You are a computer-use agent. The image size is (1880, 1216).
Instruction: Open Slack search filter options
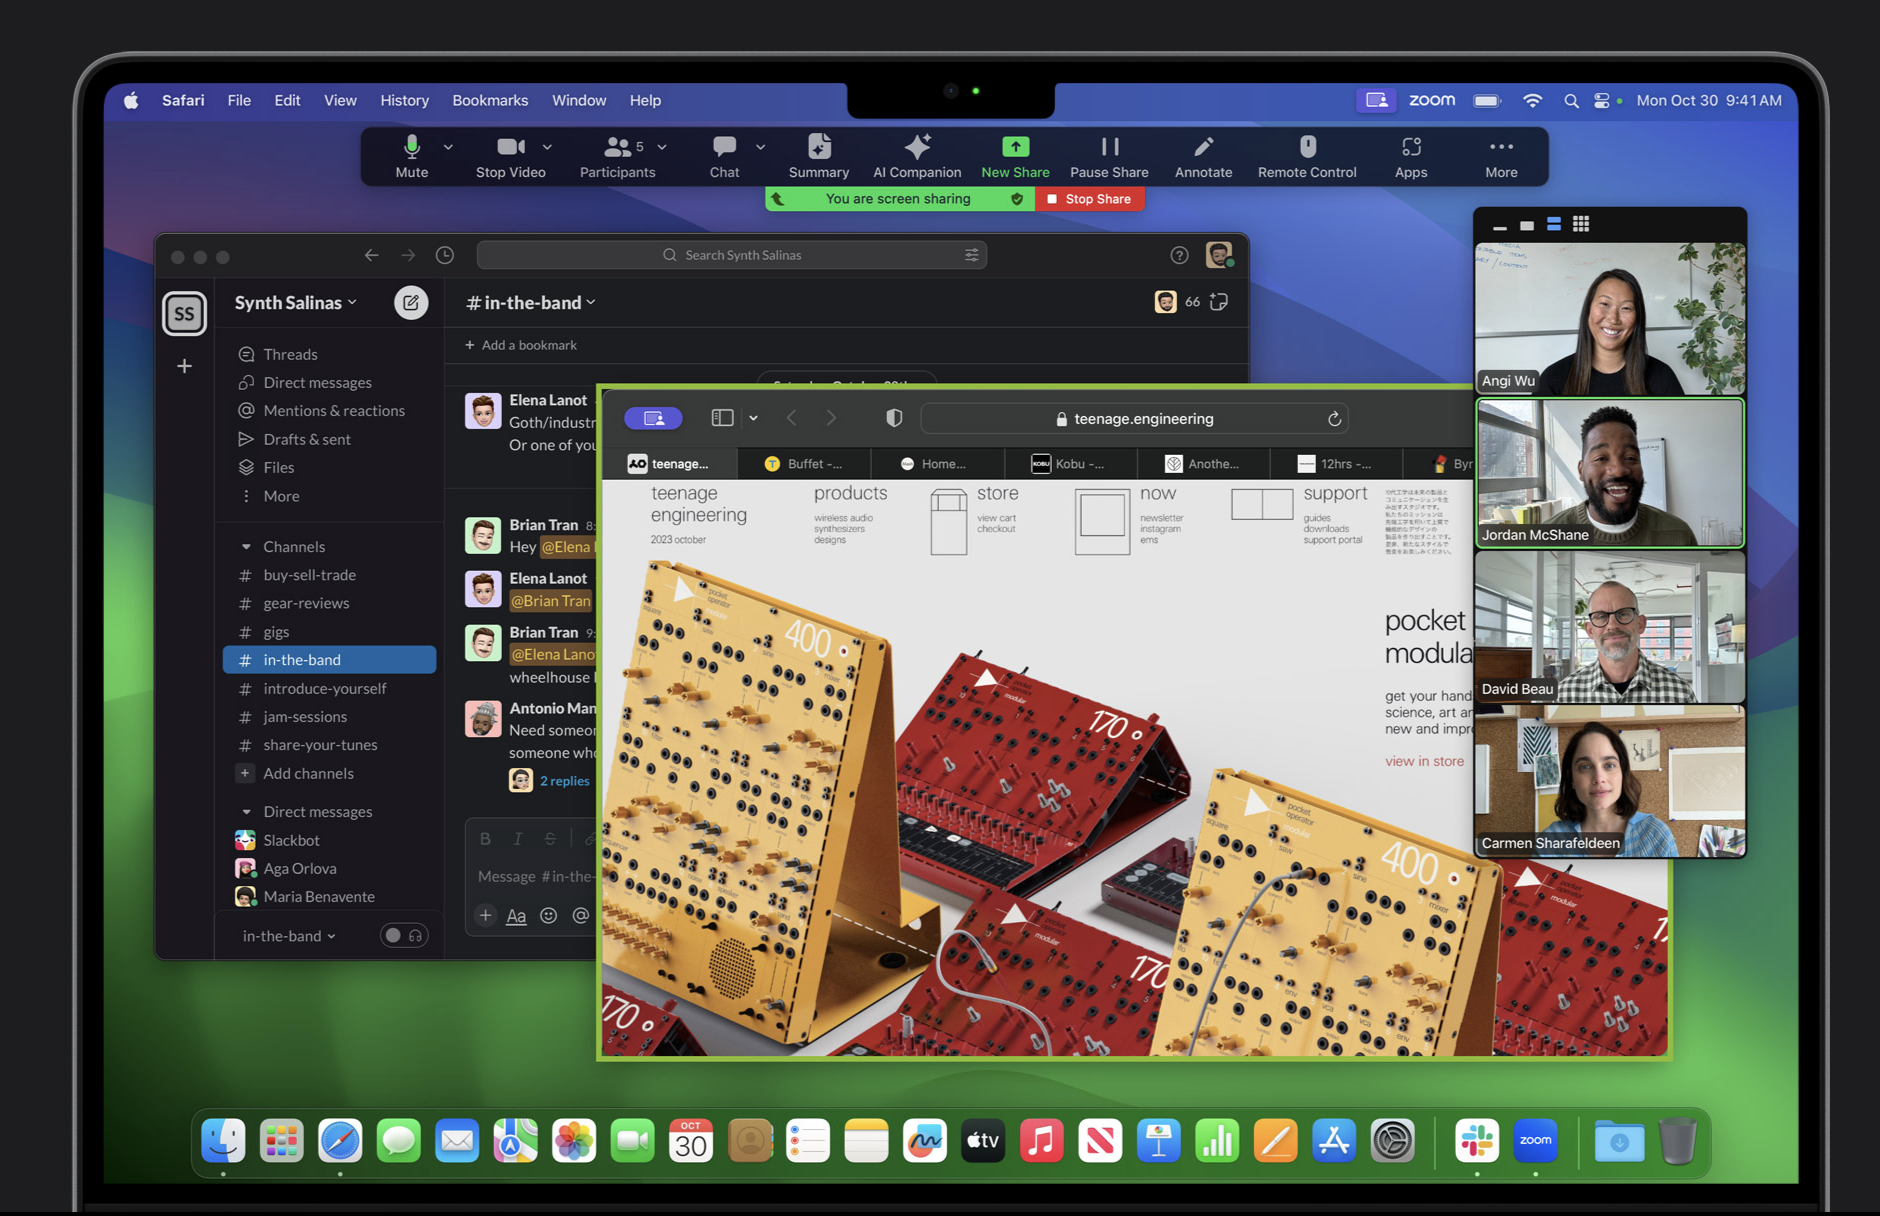tap(971, 255)
